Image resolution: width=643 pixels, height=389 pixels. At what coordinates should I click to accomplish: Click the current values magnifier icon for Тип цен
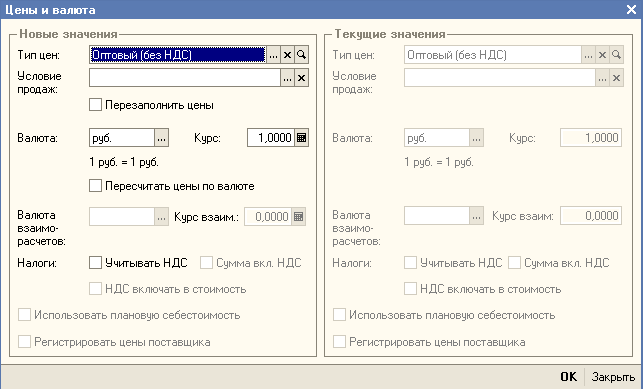tap(616, 55)
